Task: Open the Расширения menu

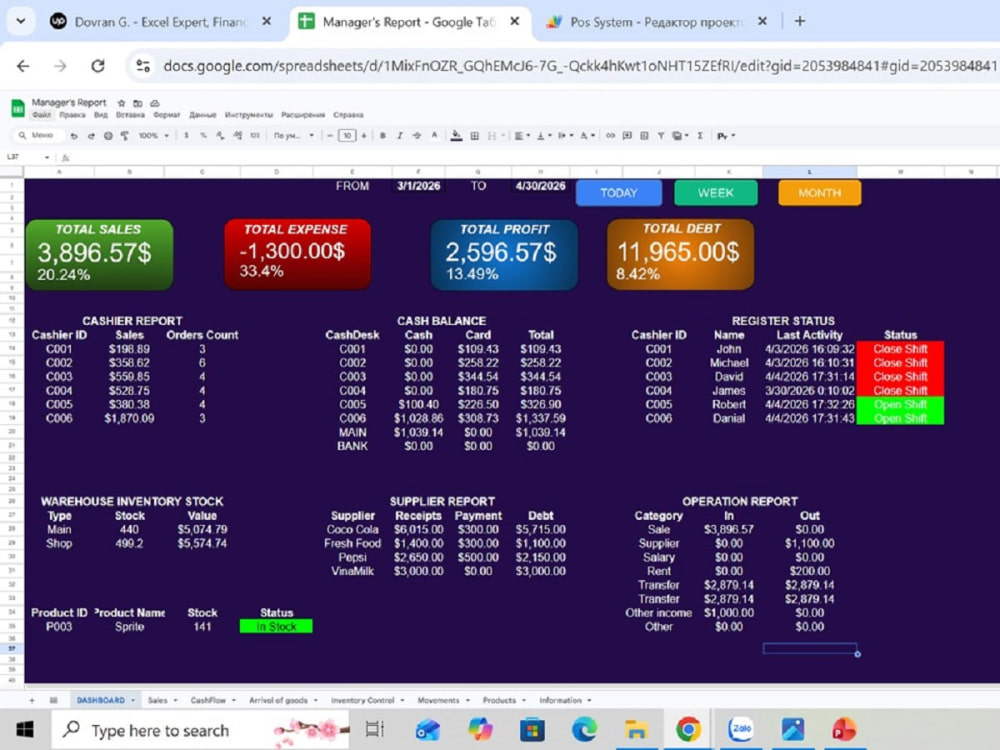Action: pyautogui.click(x=303, y=115)
